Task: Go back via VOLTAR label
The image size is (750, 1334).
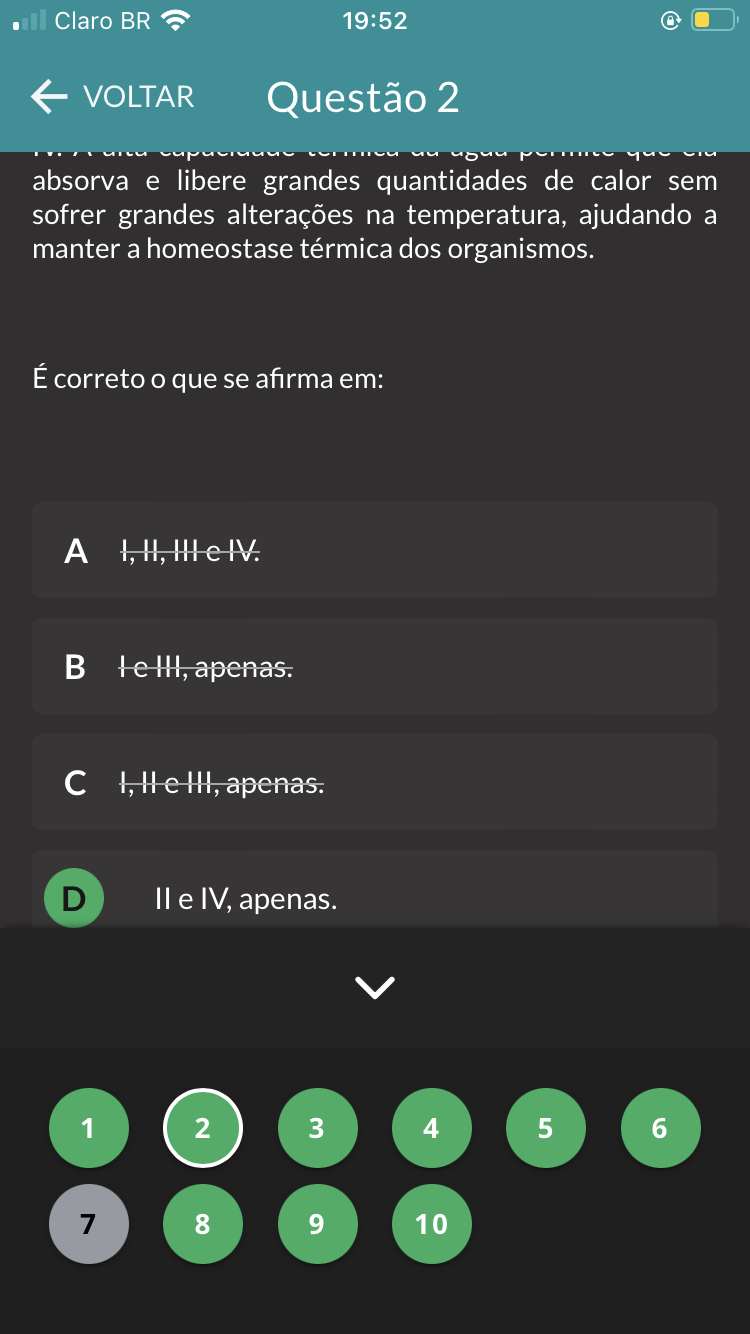Action: click(139, 97)
